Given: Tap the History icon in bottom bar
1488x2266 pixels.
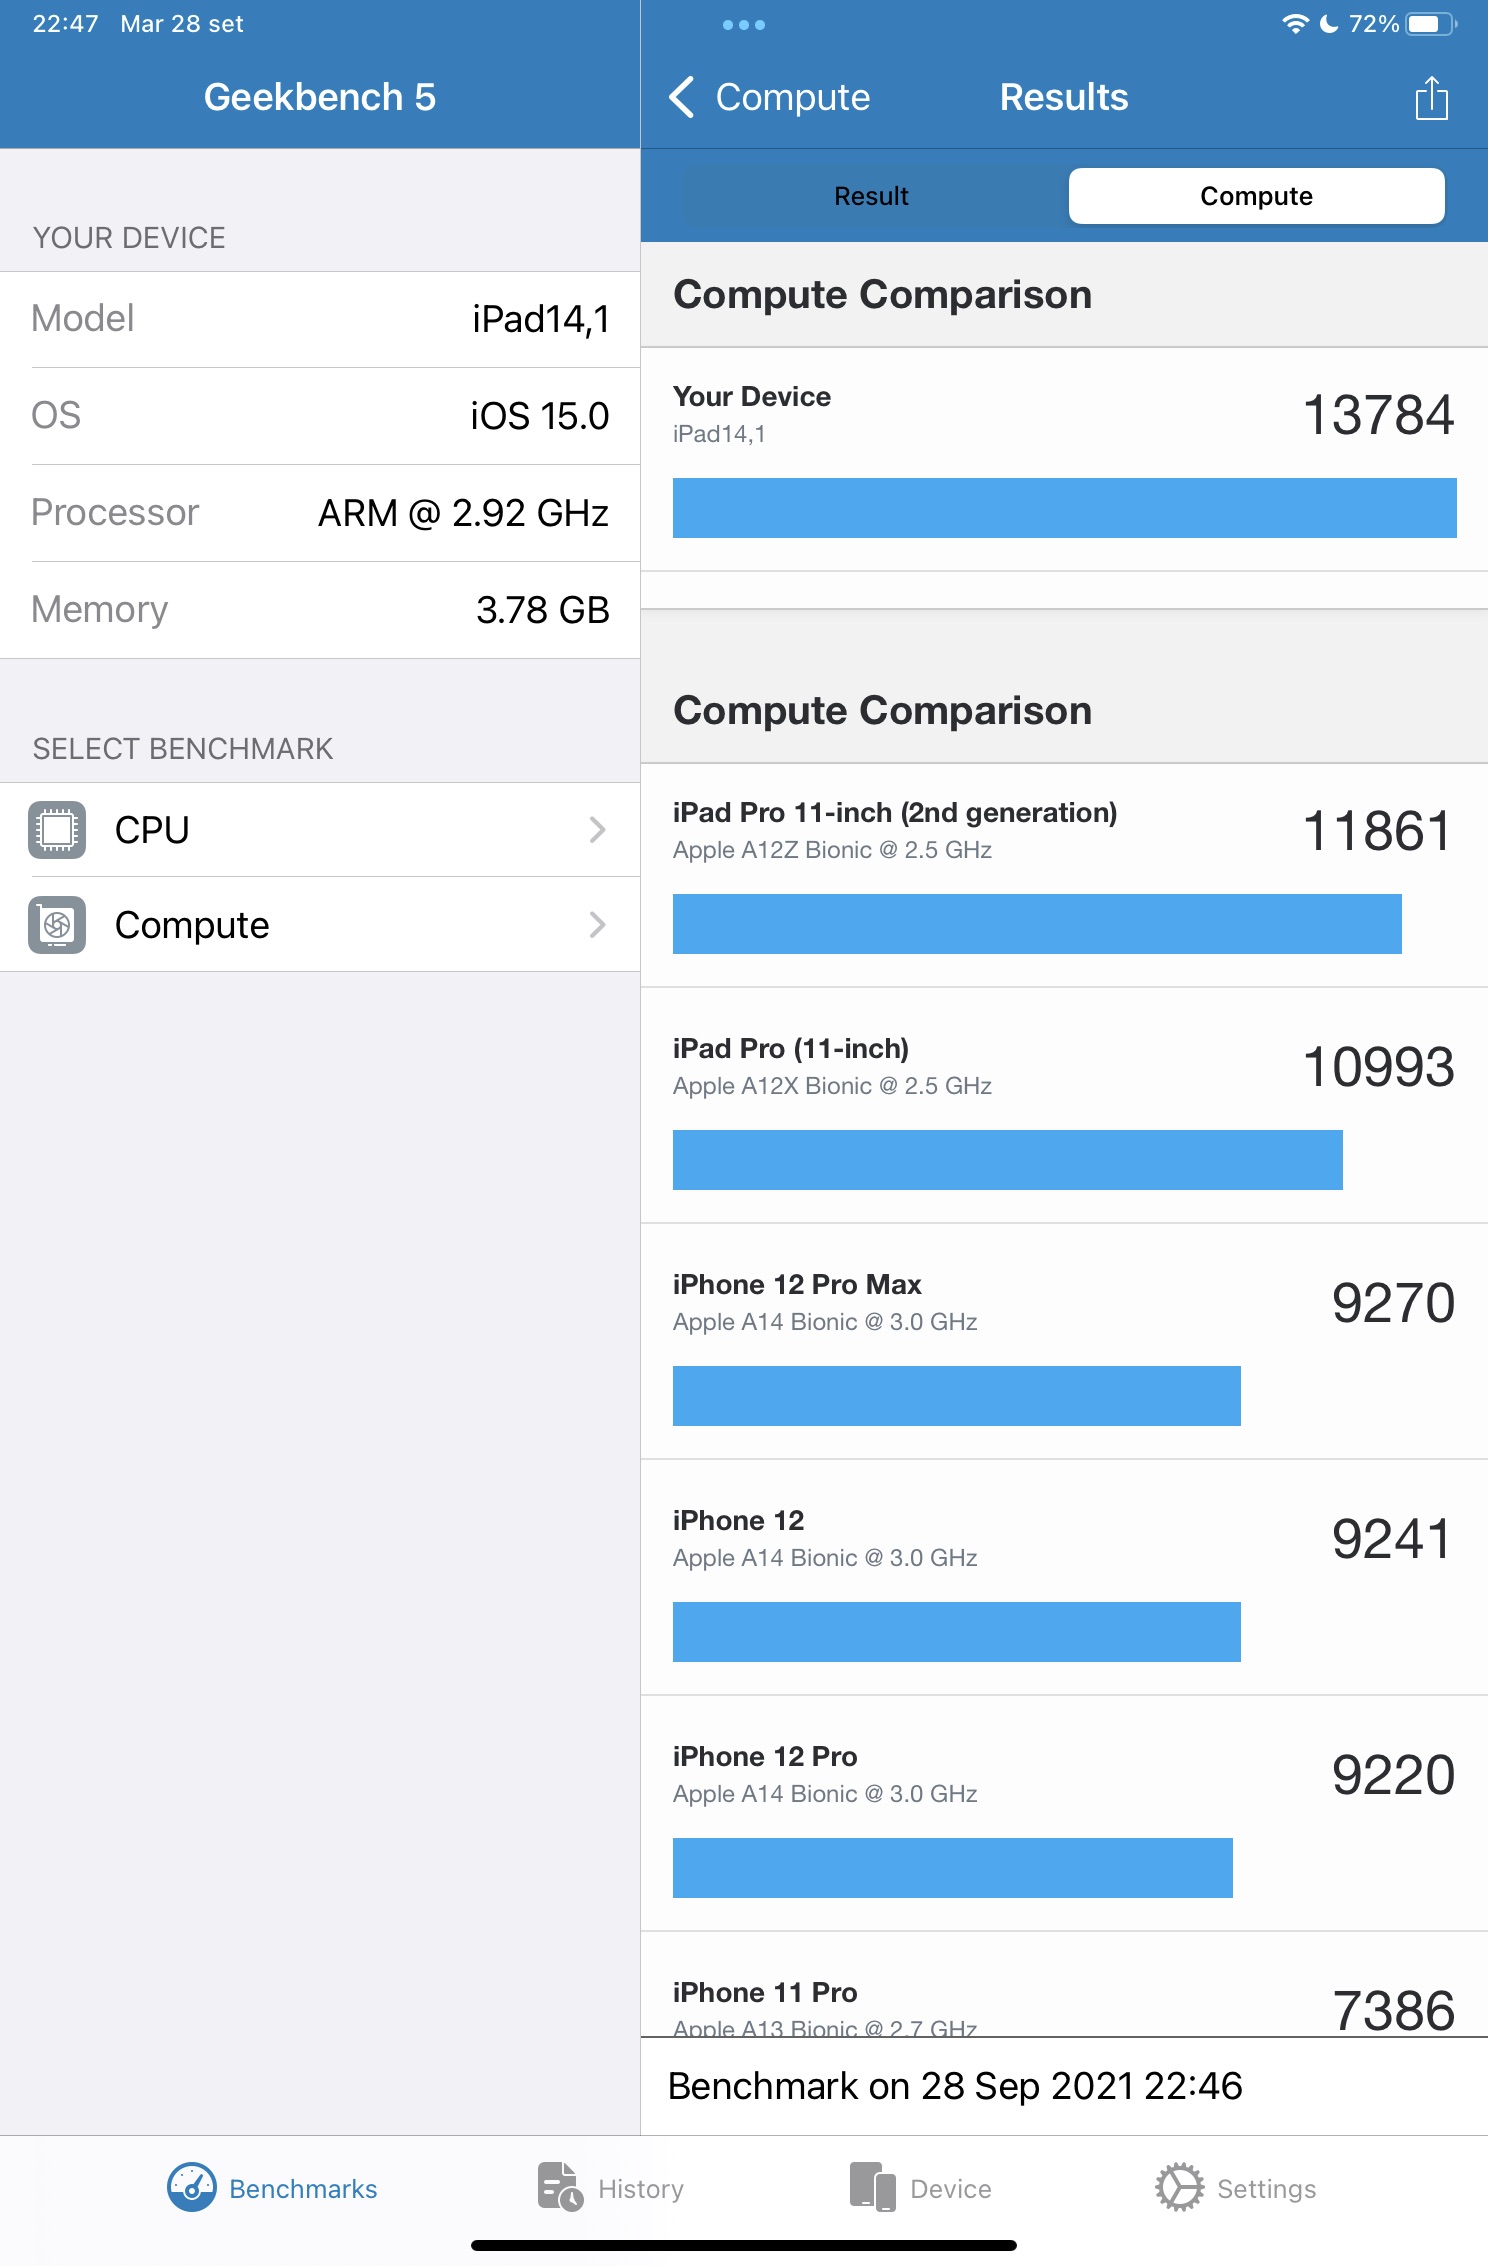Looking at the screenshot, I should 560,2187.
